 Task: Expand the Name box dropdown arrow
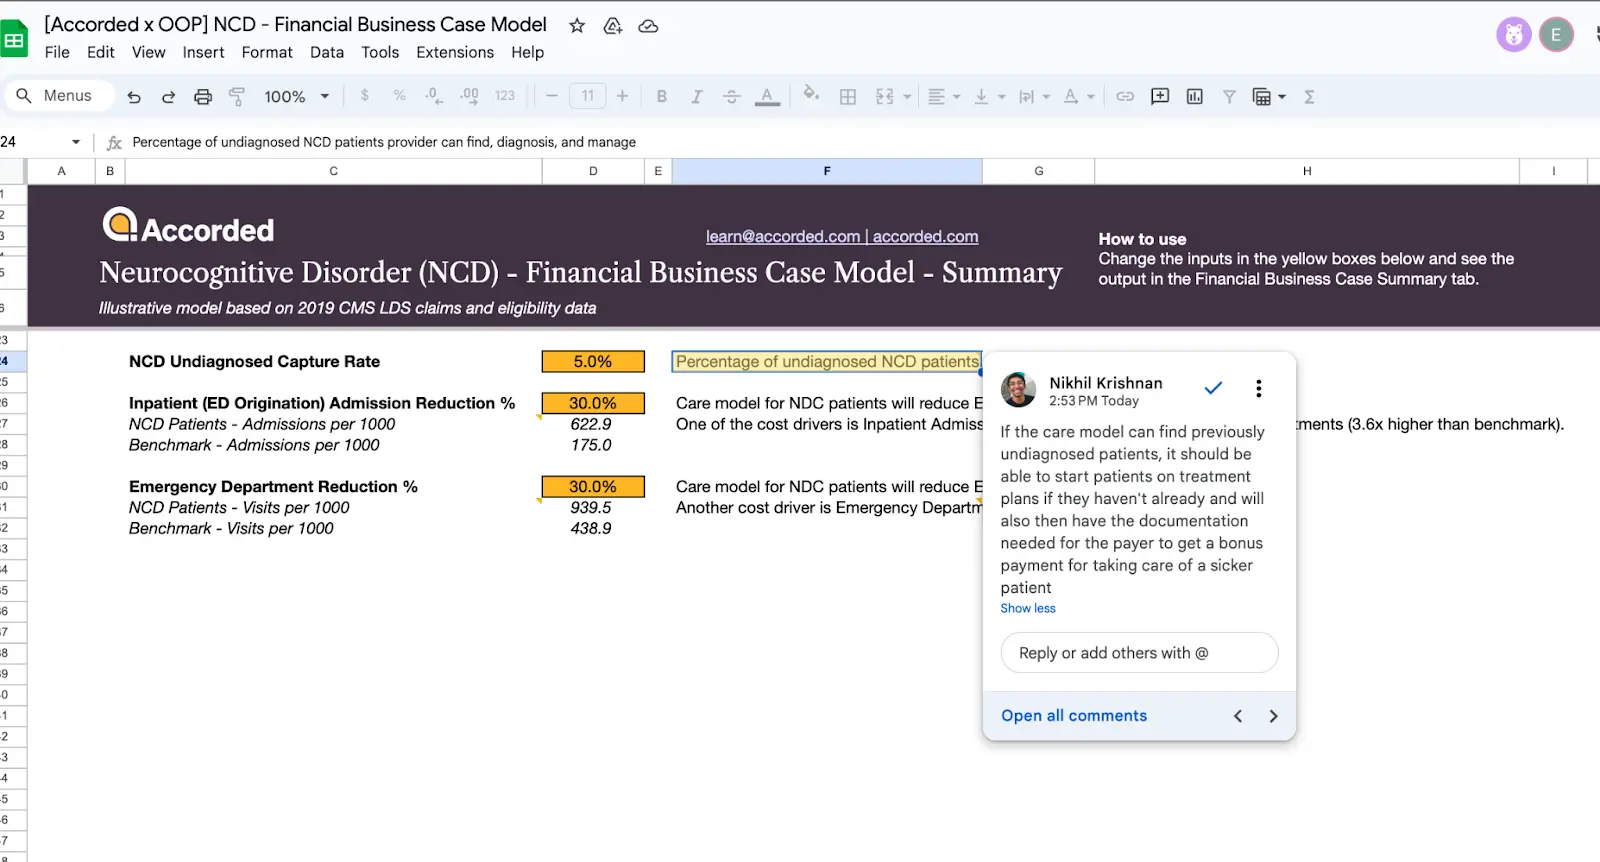(76, 142)
